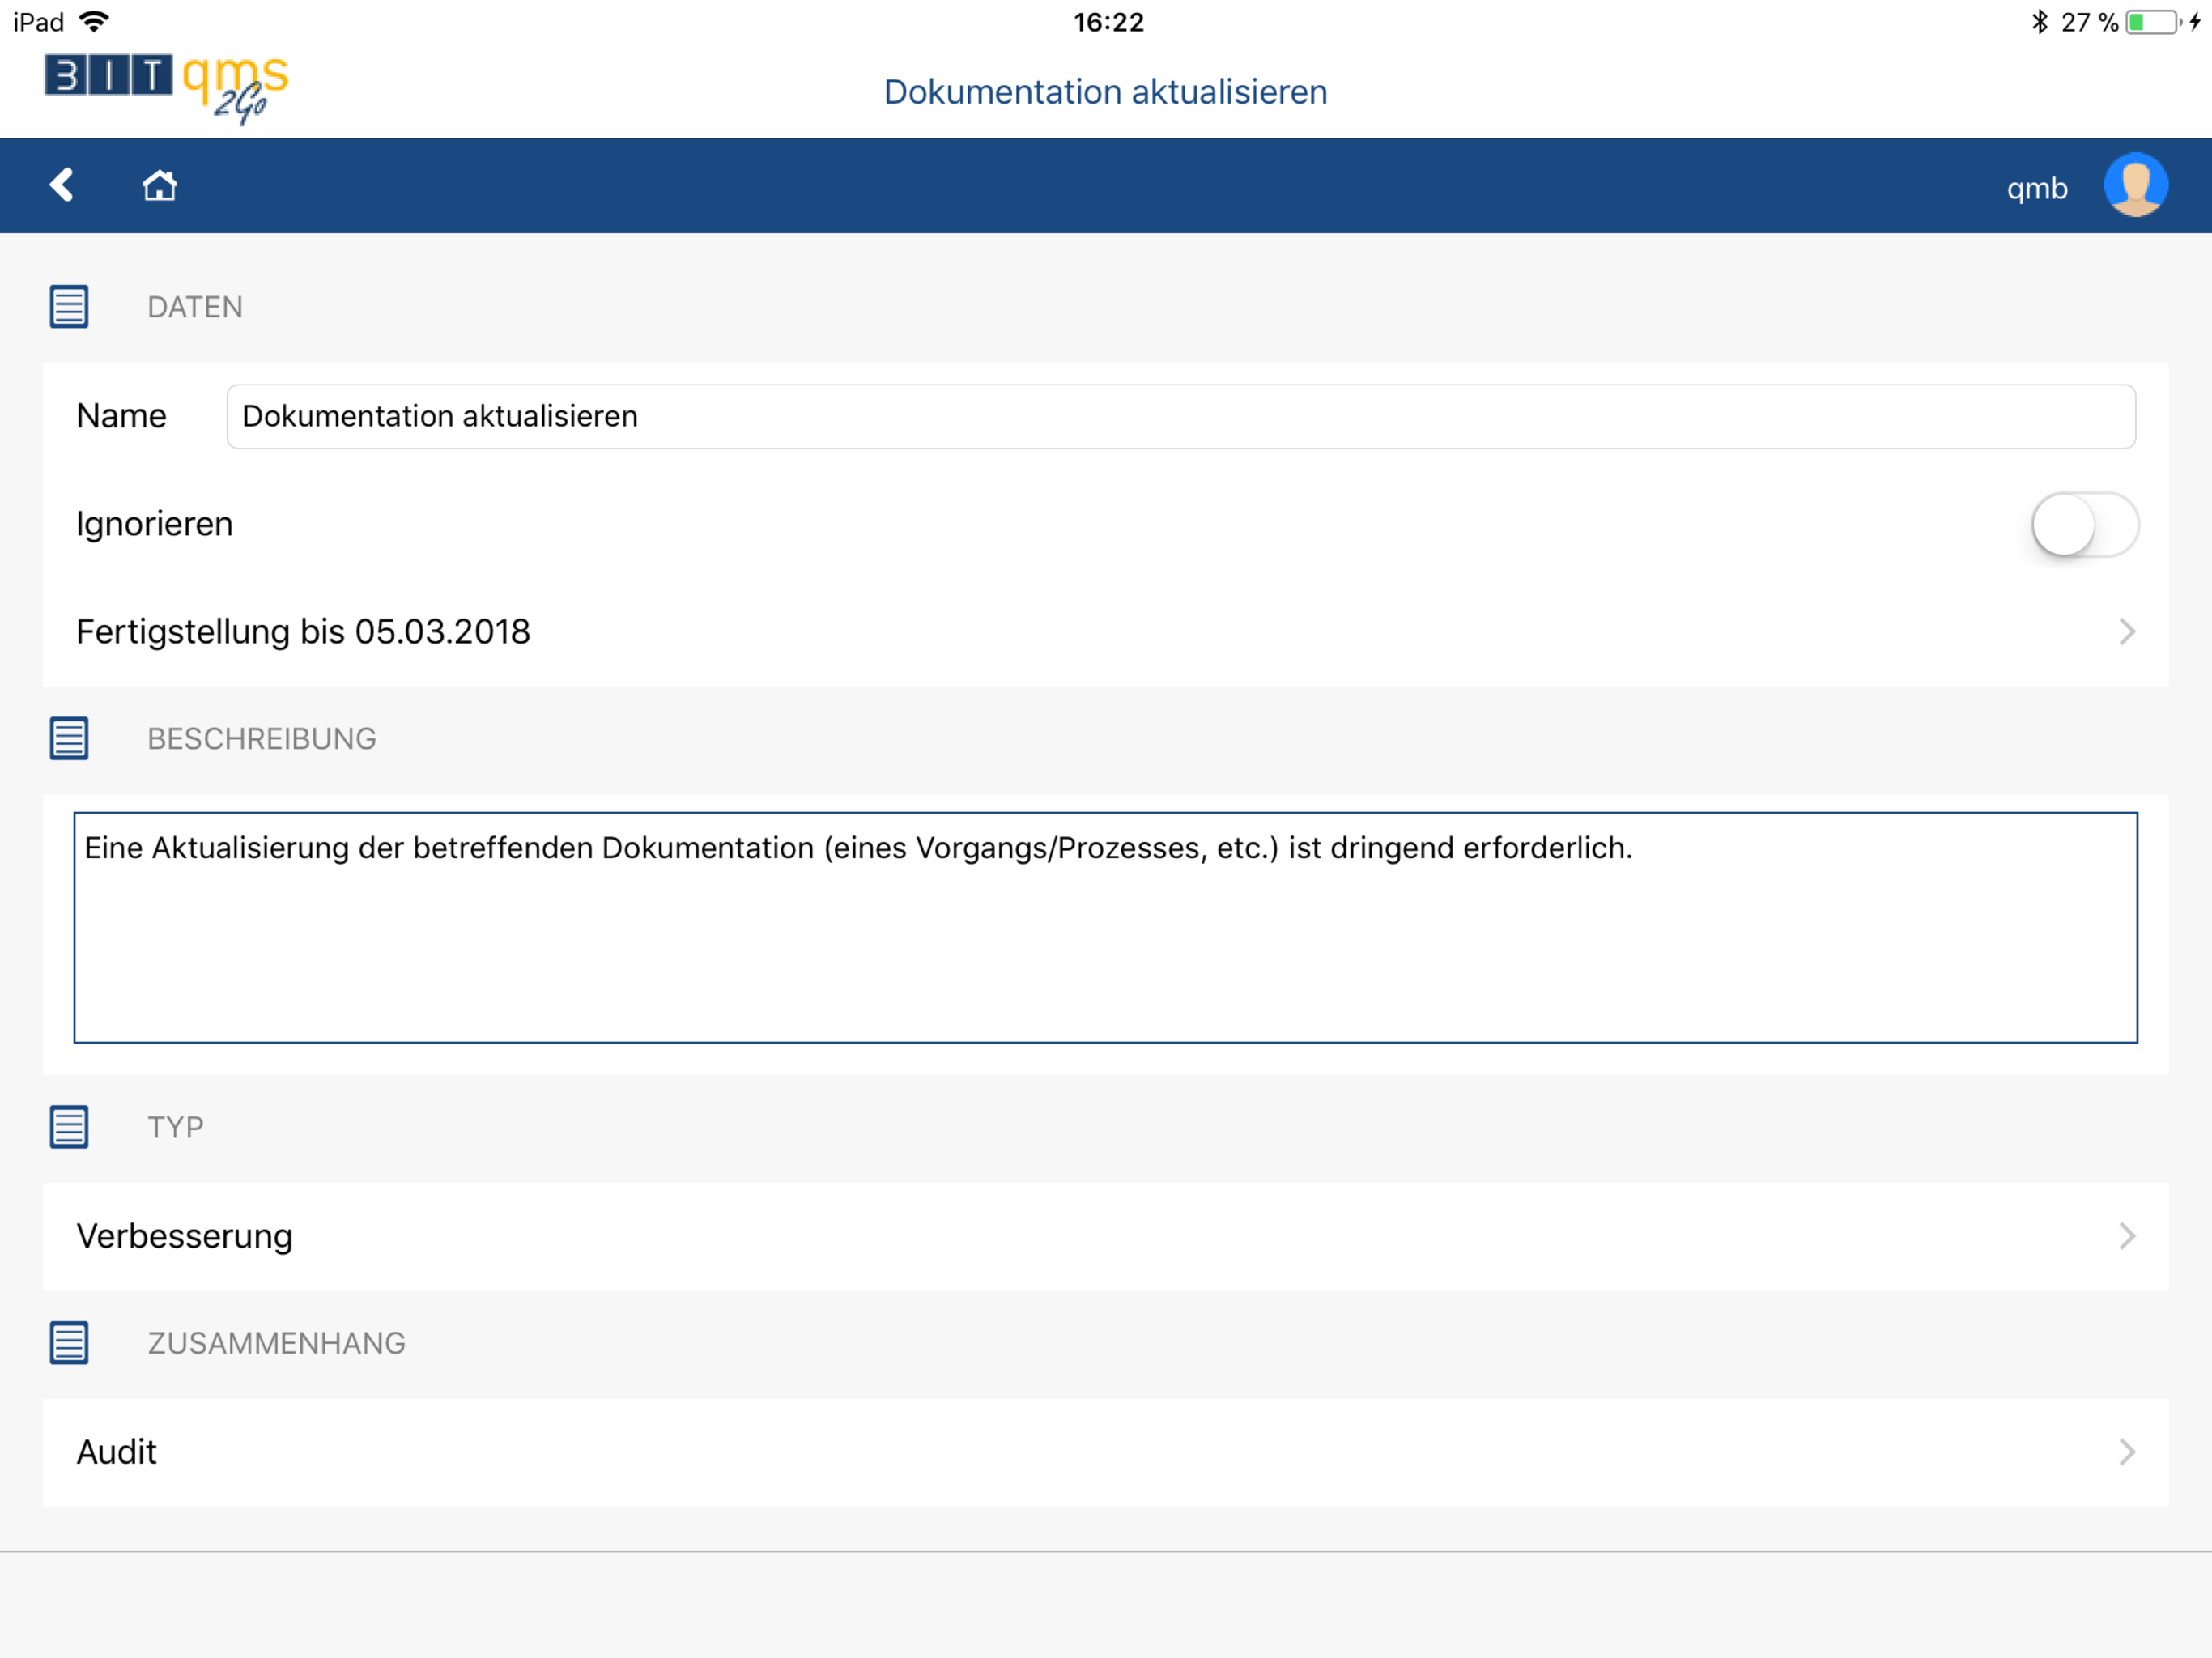This screenshot has width=2212, height=1658.
Task: Open the Verbesserung type row
Action: pyautogui.click(x=1105, y=1236)
